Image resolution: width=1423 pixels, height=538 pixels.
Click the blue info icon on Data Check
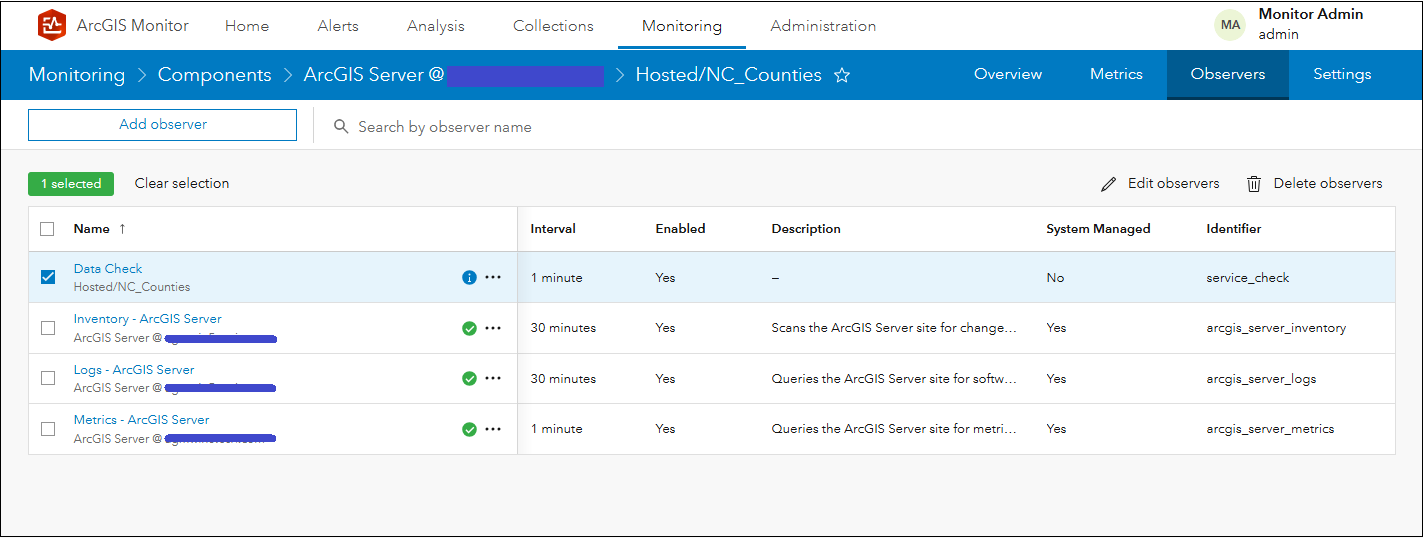tap(469, 277)
